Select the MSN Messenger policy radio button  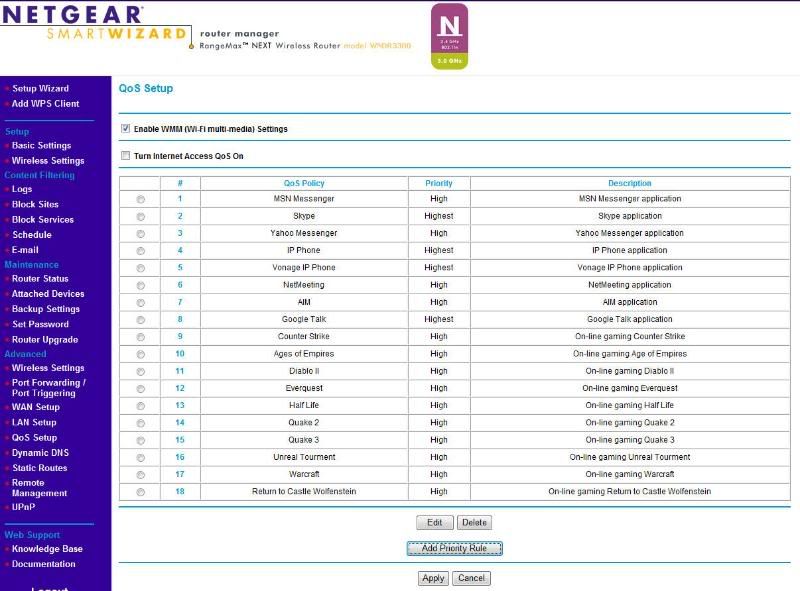coord(140,199)
